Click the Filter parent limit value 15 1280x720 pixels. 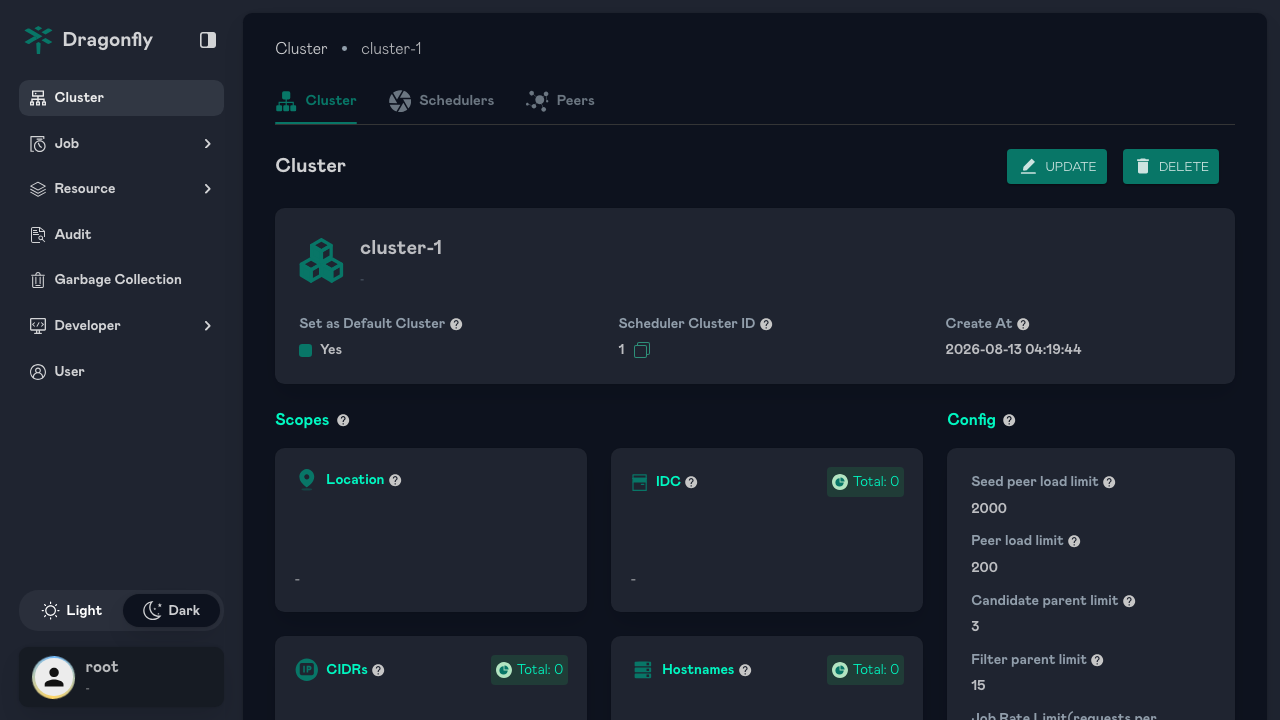pos(978,686)
